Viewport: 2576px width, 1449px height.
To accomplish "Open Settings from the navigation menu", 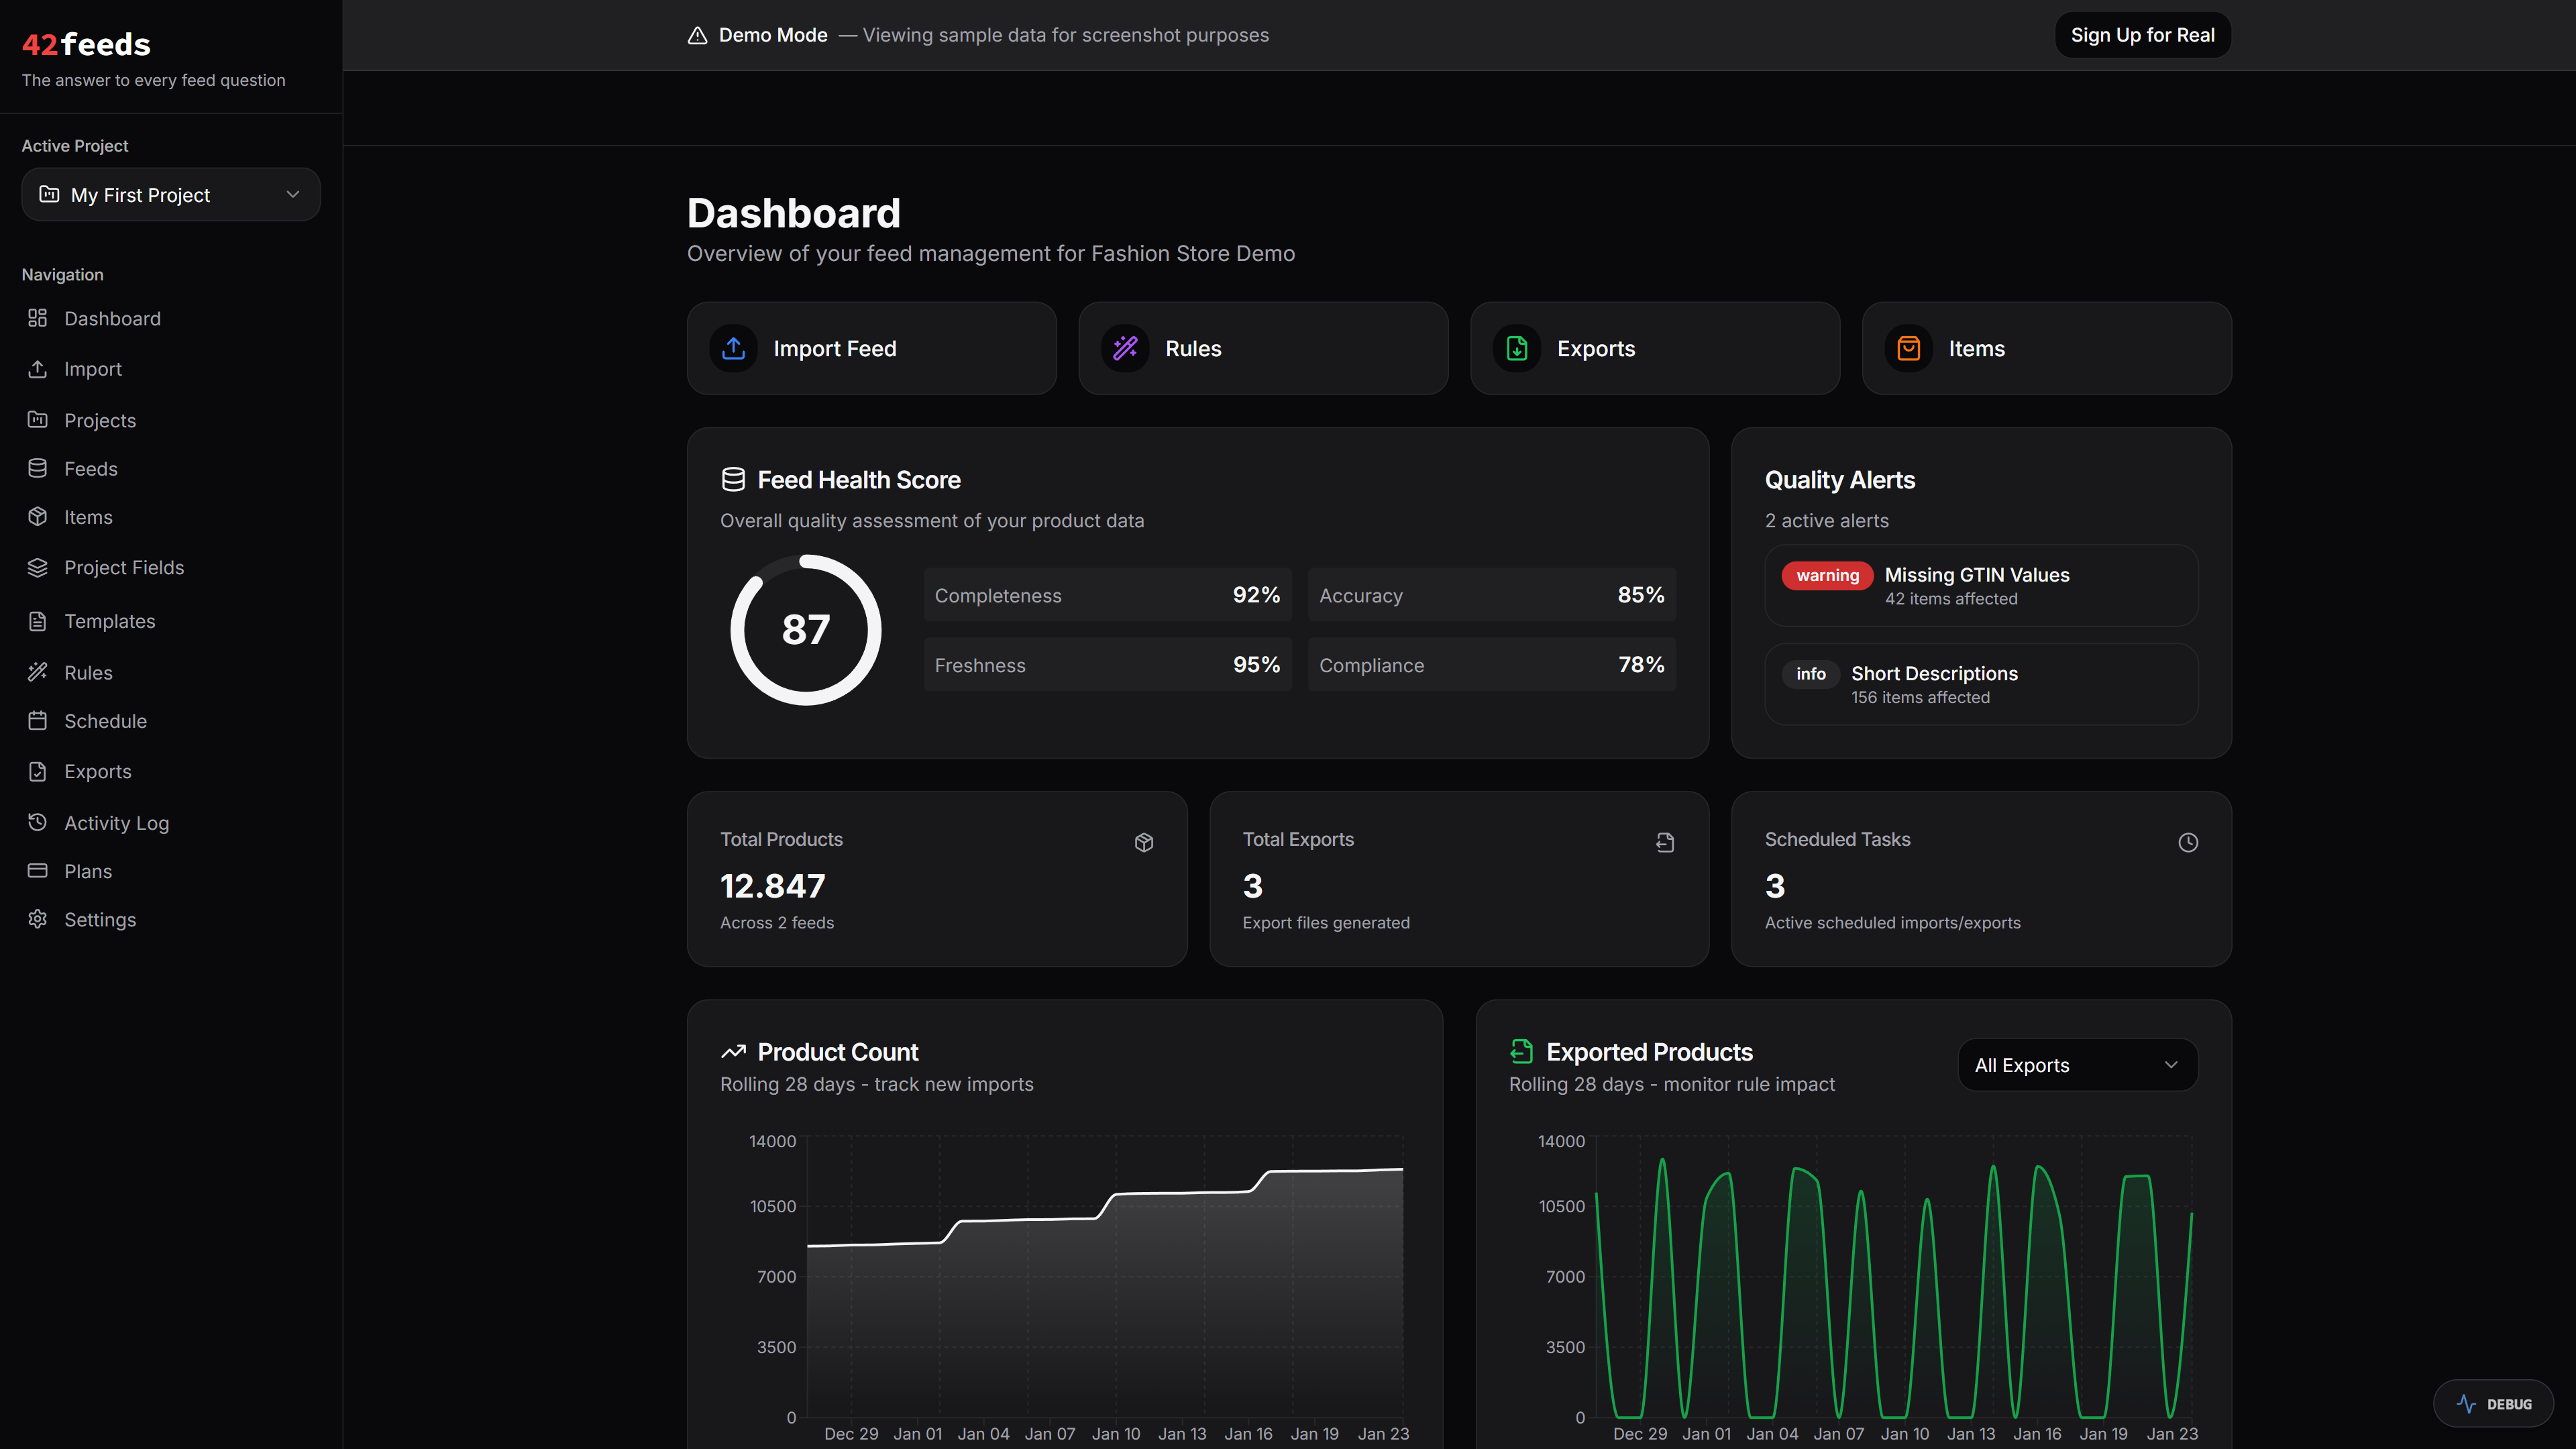I will 100,919.
